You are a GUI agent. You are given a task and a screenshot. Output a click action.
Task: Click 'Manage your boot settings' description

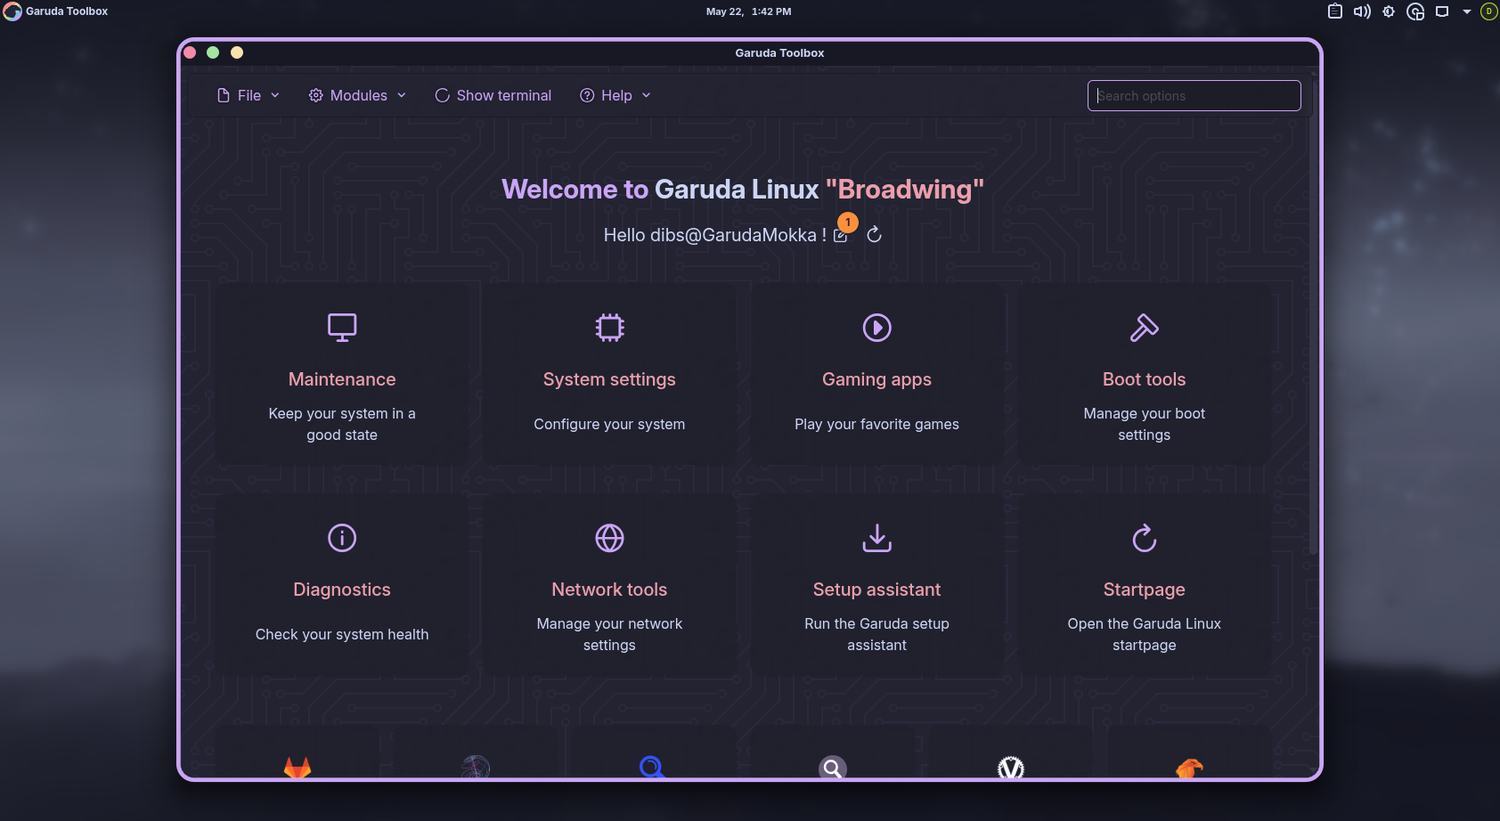pyautogui.click(x=1144, y=424)
